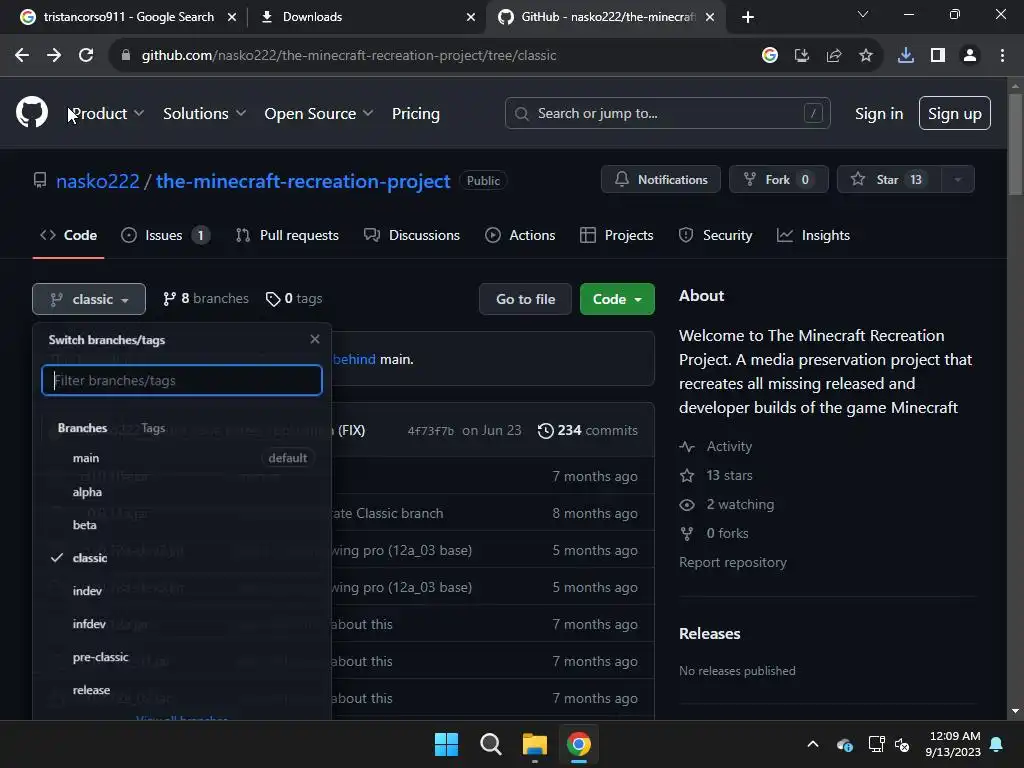Switch to the pre-classic branch
This screenshot has height=768, width=1024.
(182, 657)
